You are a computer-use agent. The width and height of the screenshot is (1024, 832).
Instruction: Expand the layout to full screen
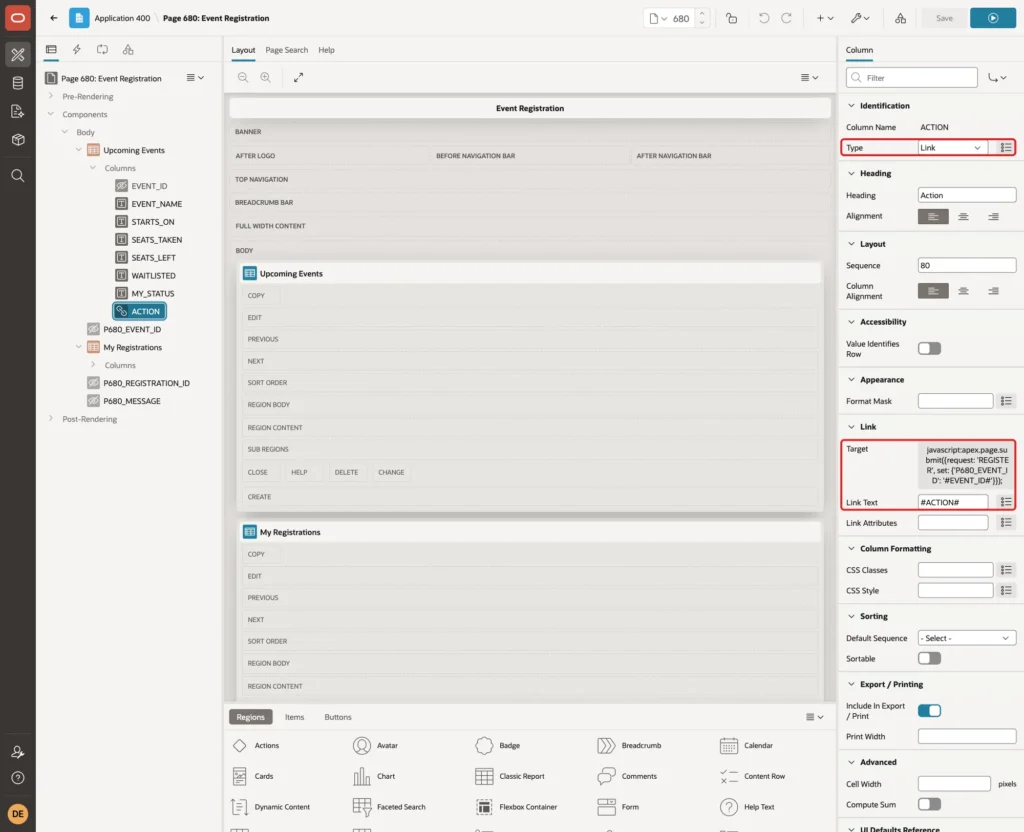(x=298, y=78)
